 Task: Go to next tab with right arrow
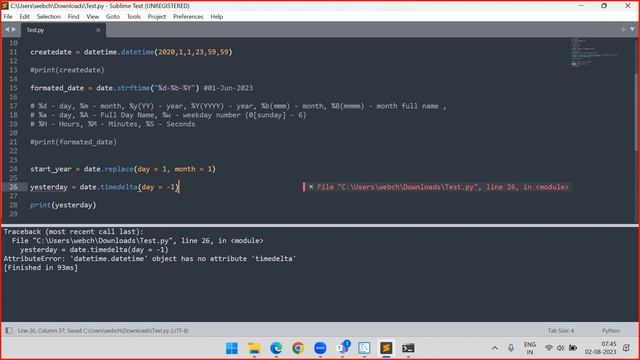(14, 29)
